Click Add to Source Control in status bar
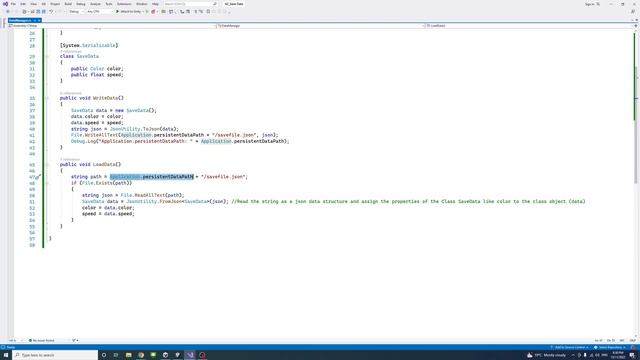640x360 pixels. pyautogui.click(x=569, y=347)
